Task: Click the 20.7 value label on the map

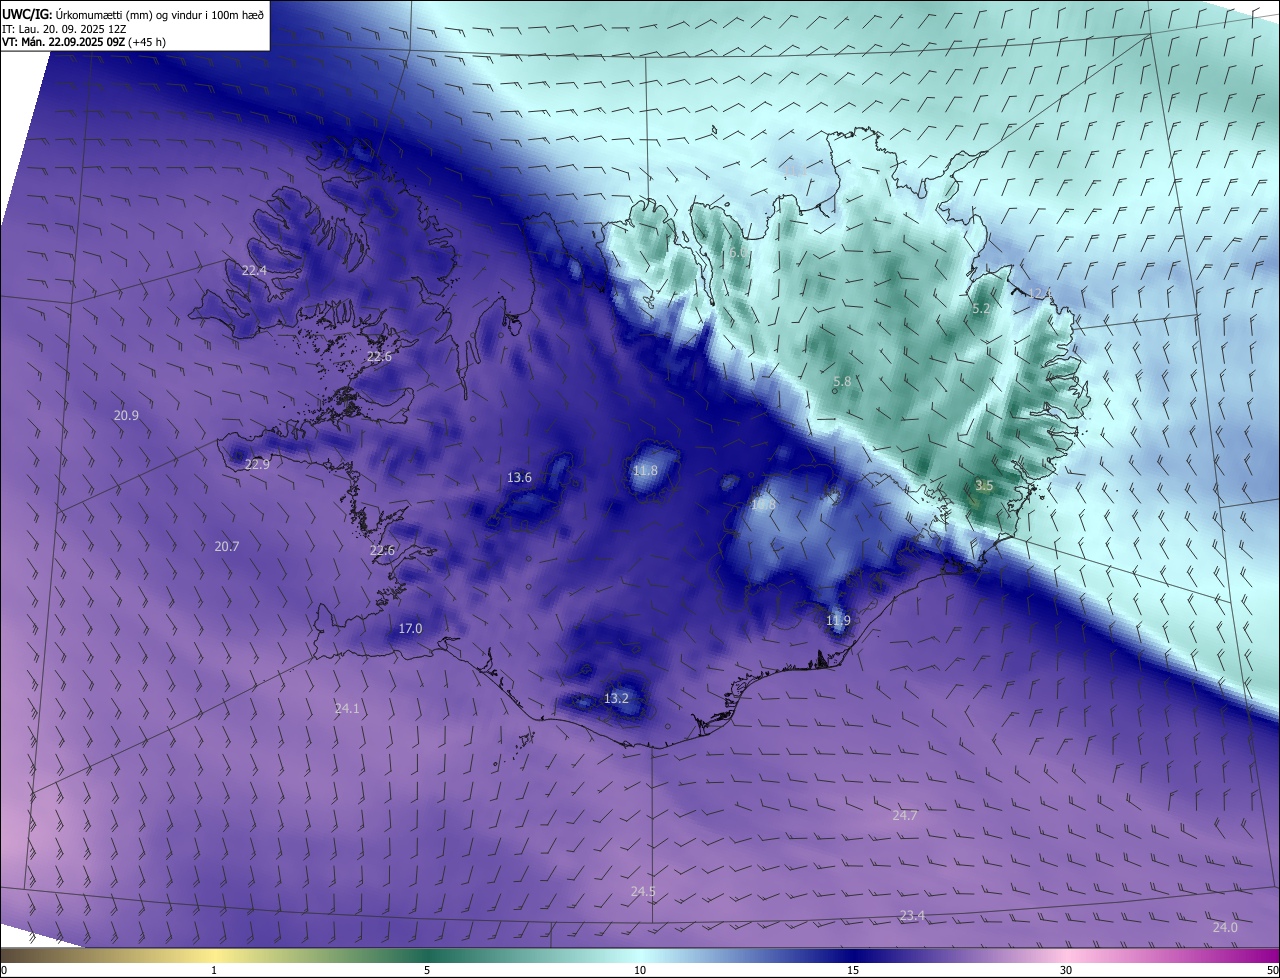Action: 227,546
